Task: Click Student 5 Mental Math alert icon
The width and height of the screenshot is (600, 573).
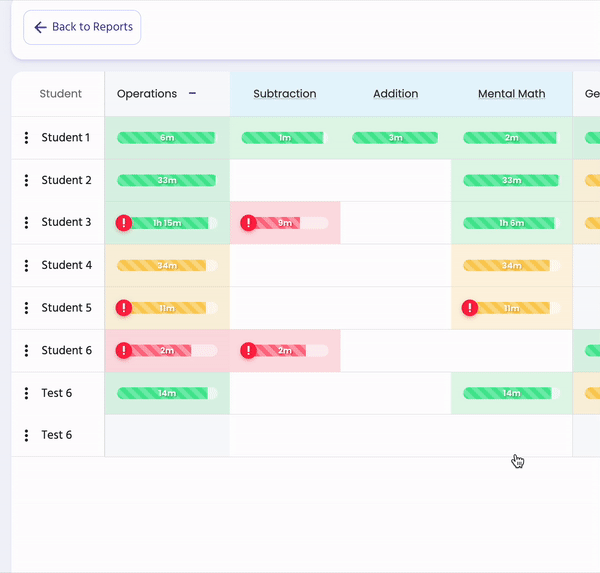Action: pos(470,308)
